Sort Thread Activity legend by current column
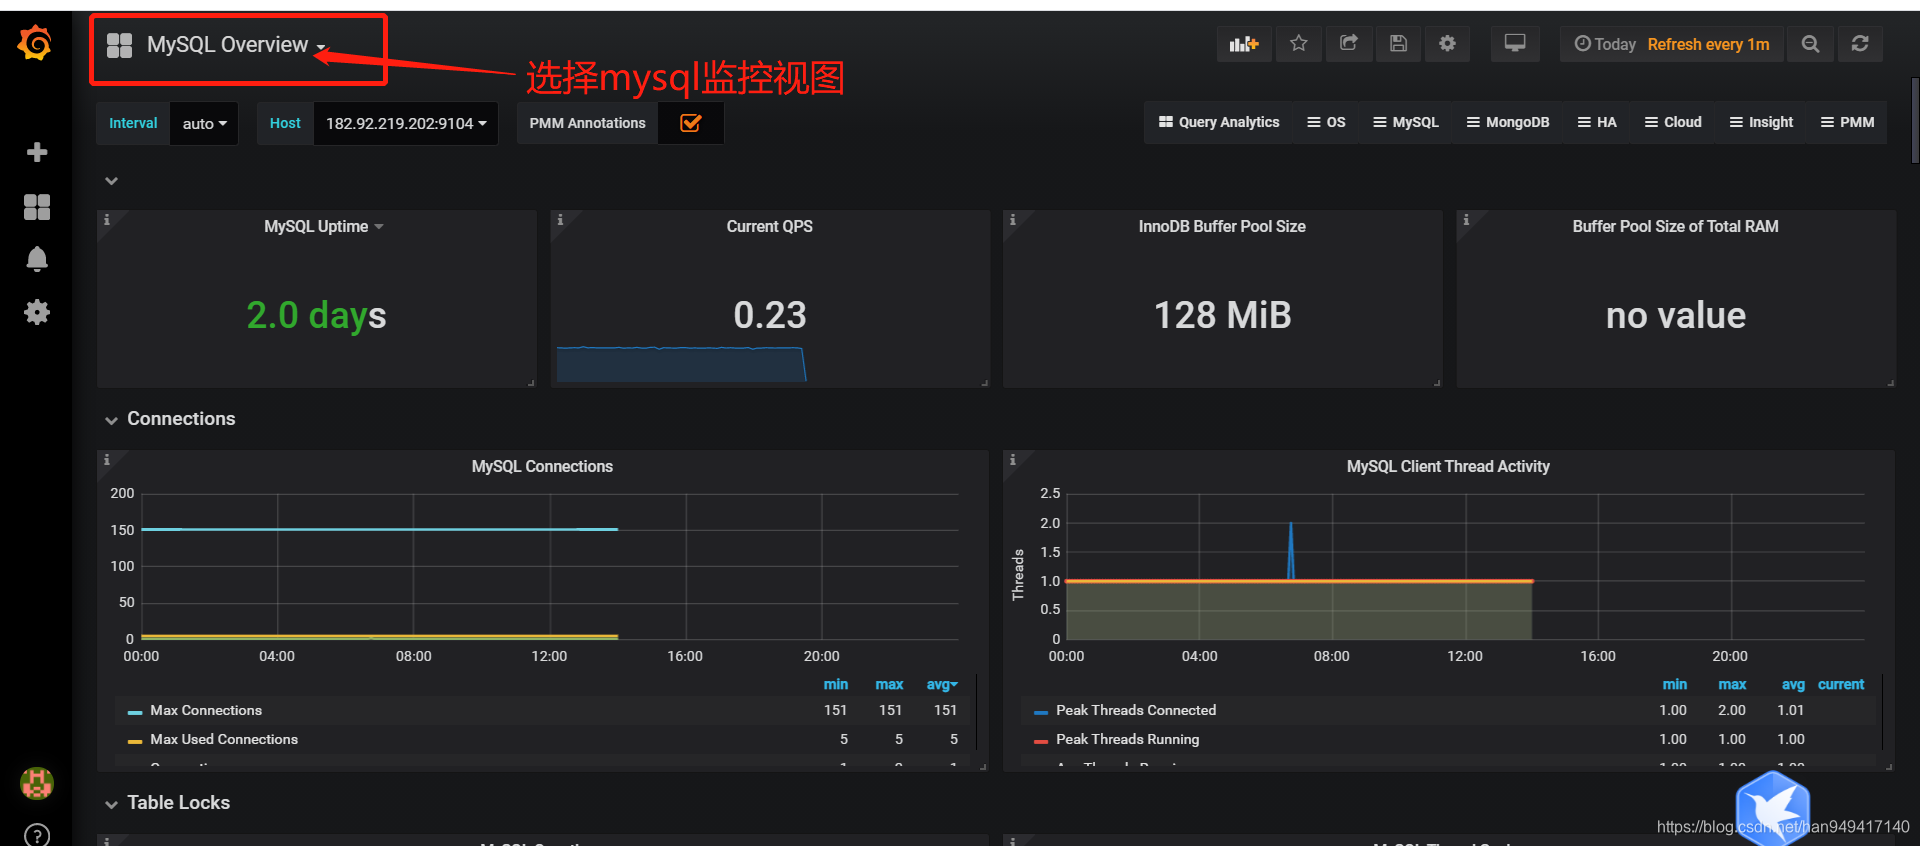 coord(1841,685)
